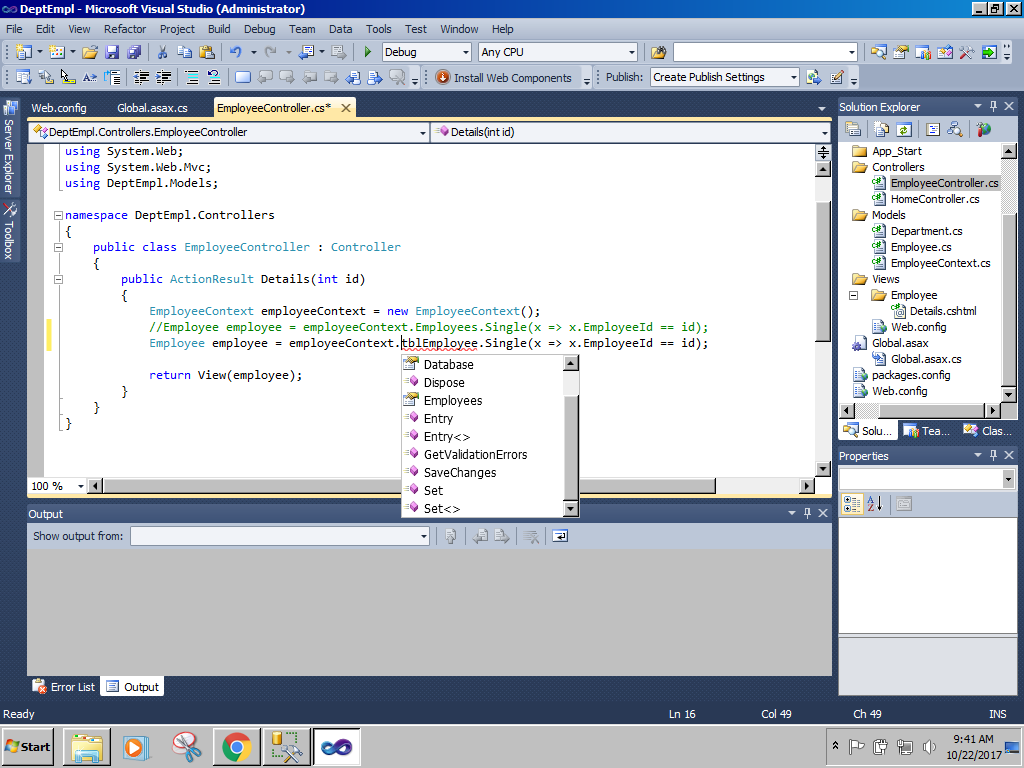Open the Create Publish Settings dropdown
This screenshot has width=1024, height=768.
tap(793, 77)
